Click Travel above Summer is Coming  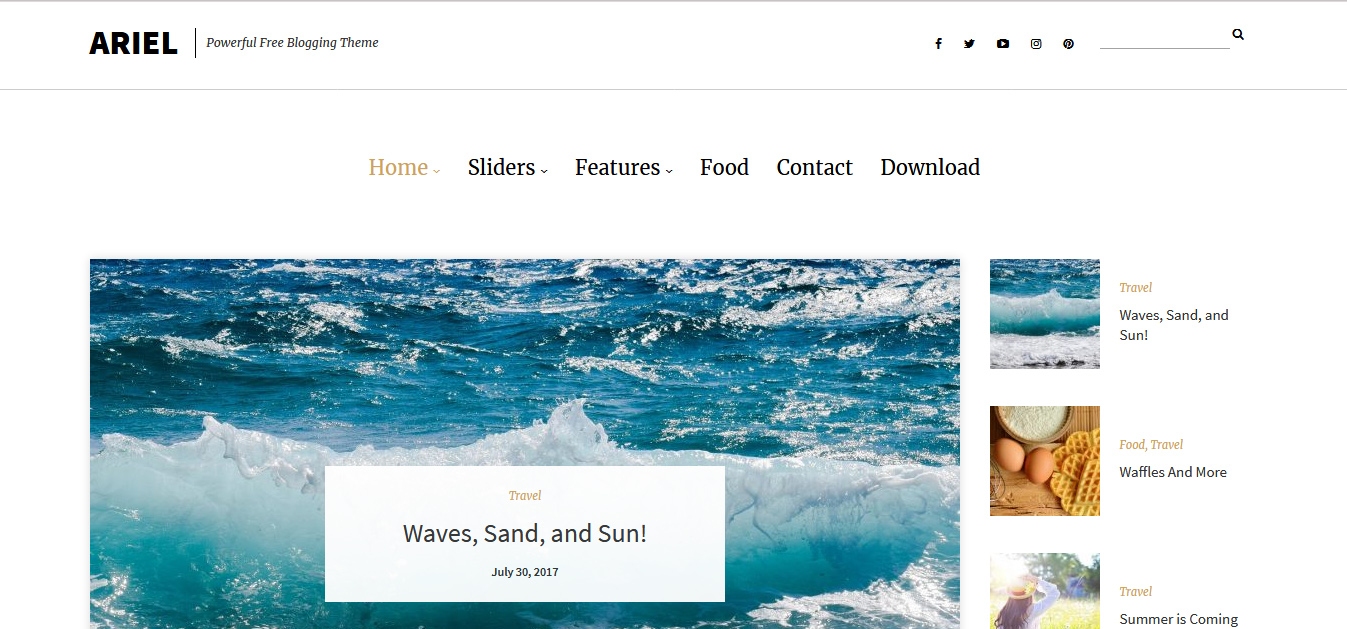coord(1135,592)
